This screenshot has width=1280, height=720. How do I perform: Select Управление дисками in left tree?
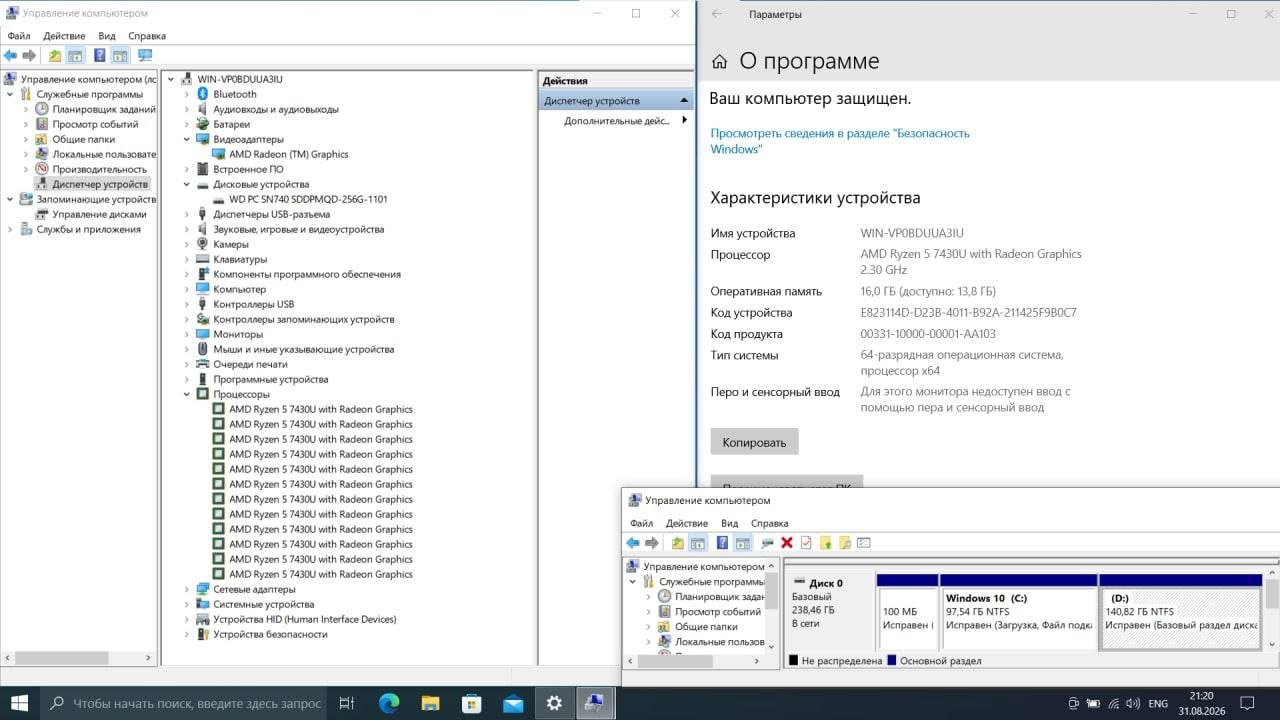click(99, 214)
